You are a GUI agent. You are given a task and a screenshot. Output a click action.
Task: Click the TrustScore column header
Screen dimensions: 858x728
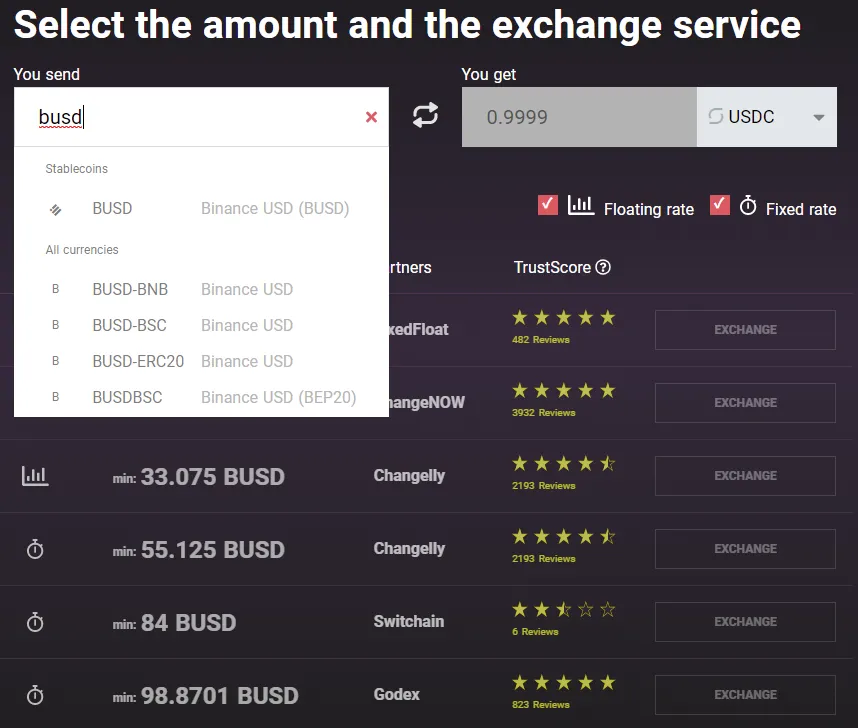(x=552, y=268)
